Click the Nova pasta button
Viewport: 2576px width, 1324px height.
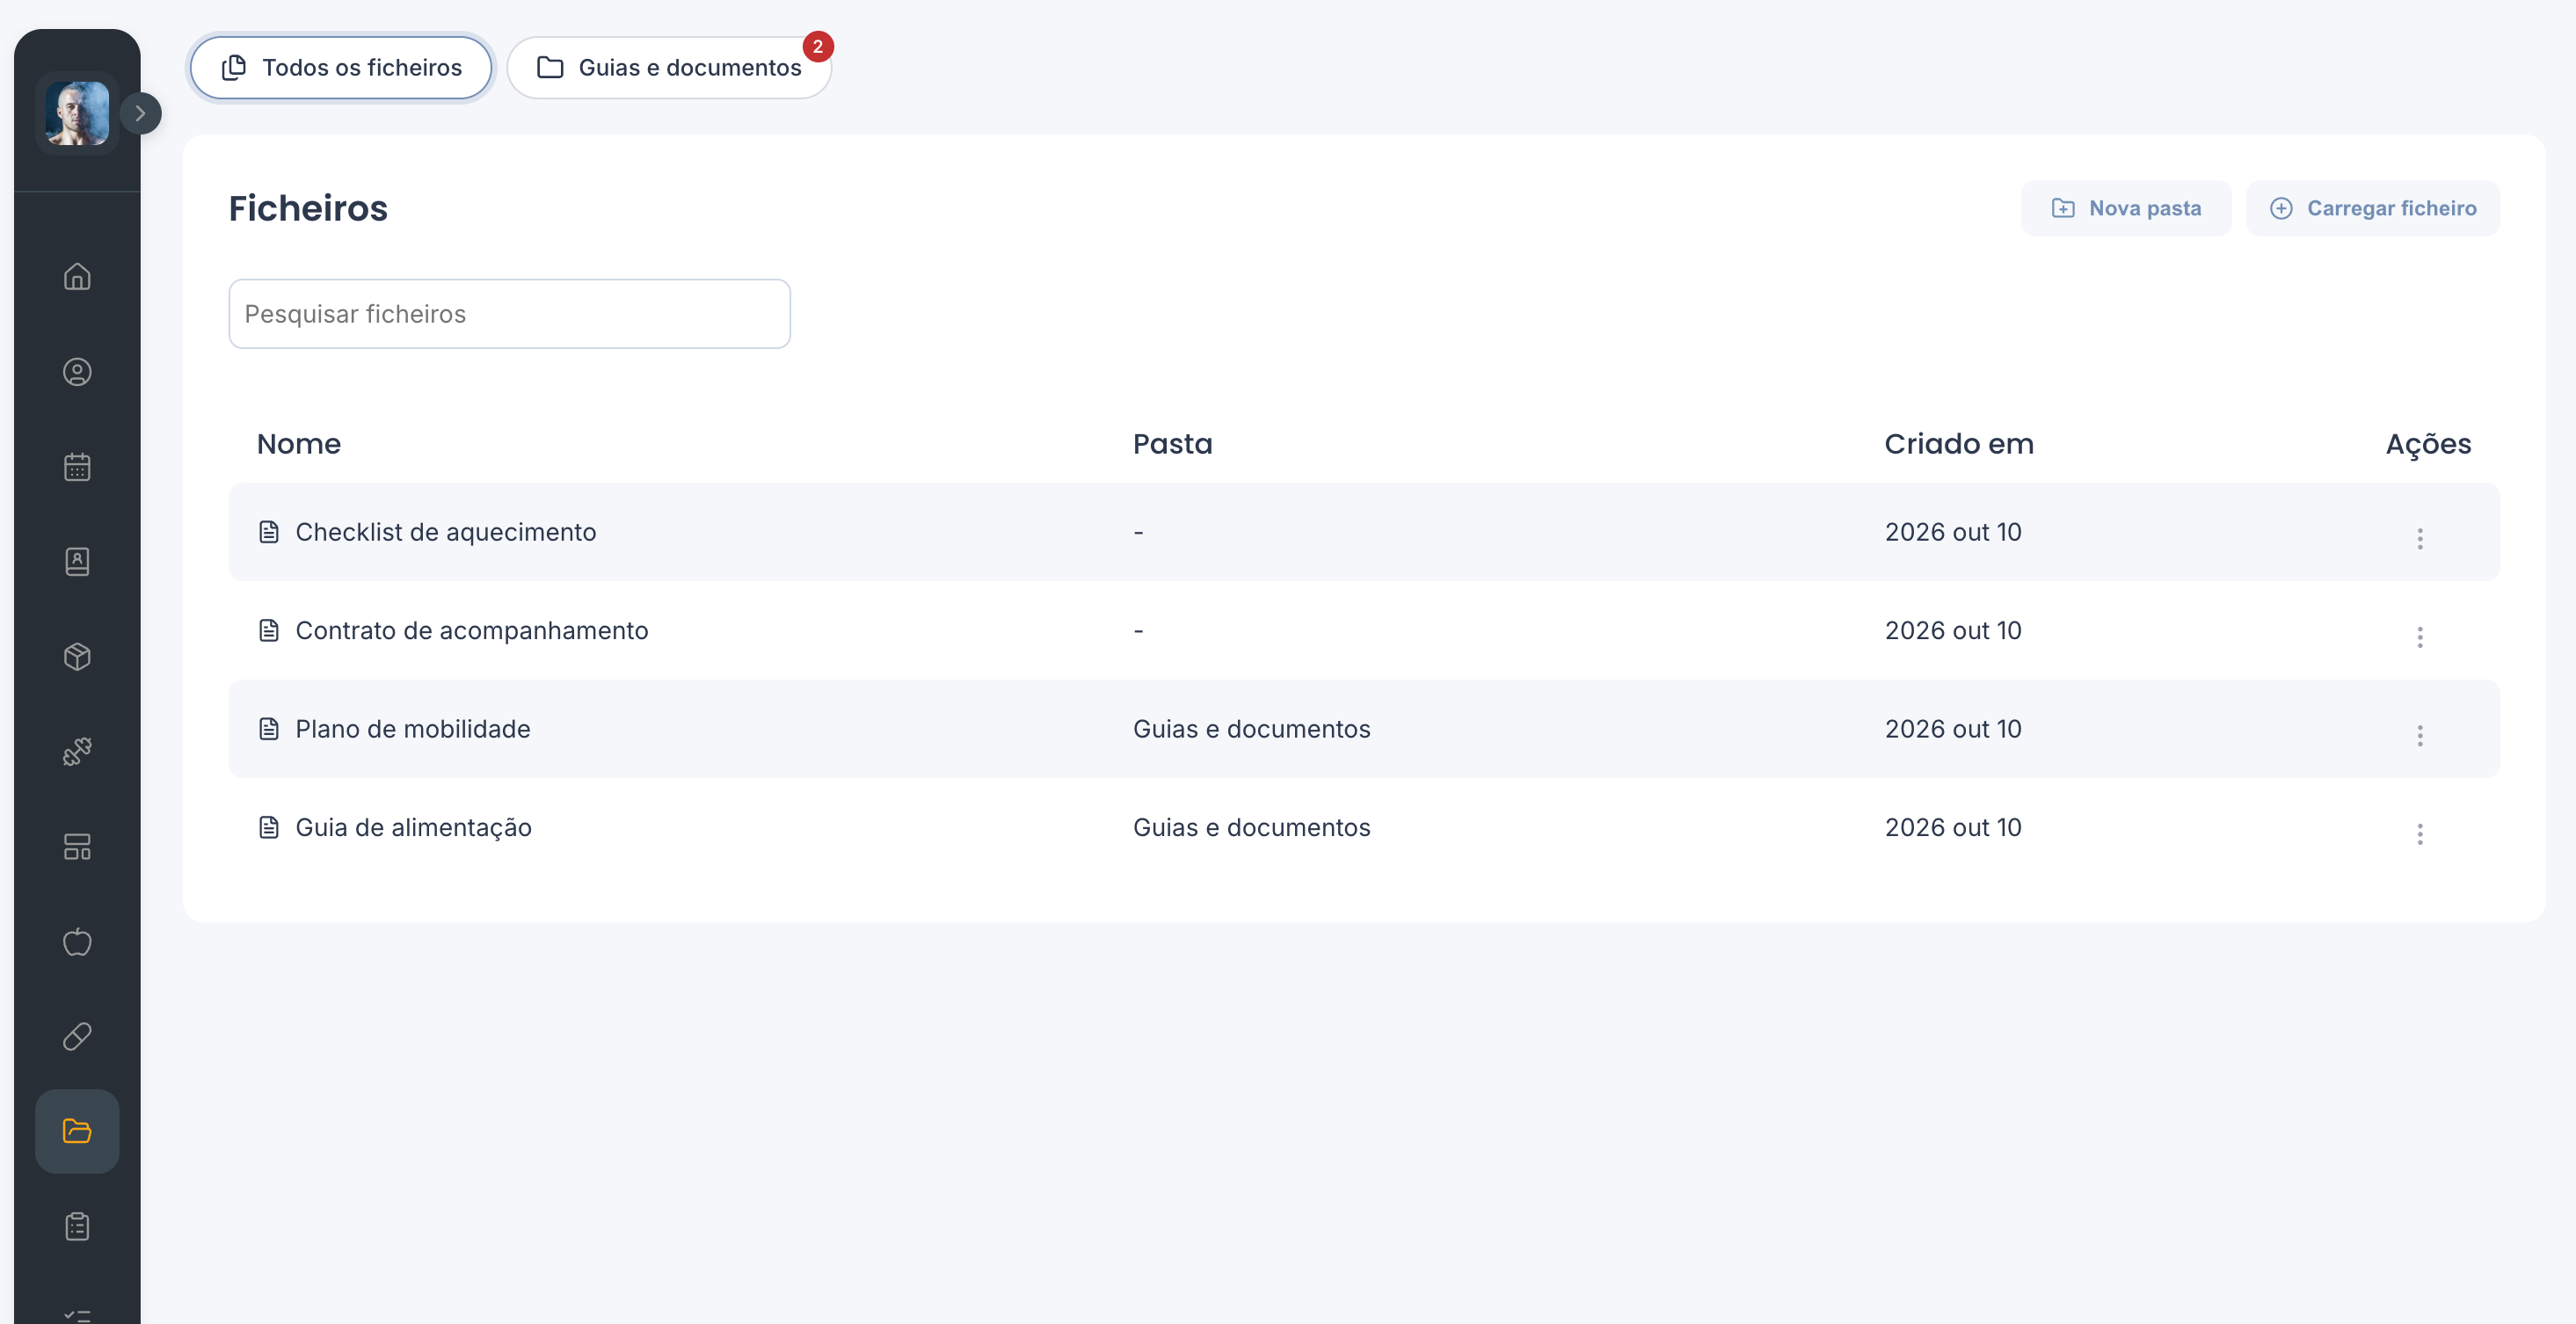2126,208
